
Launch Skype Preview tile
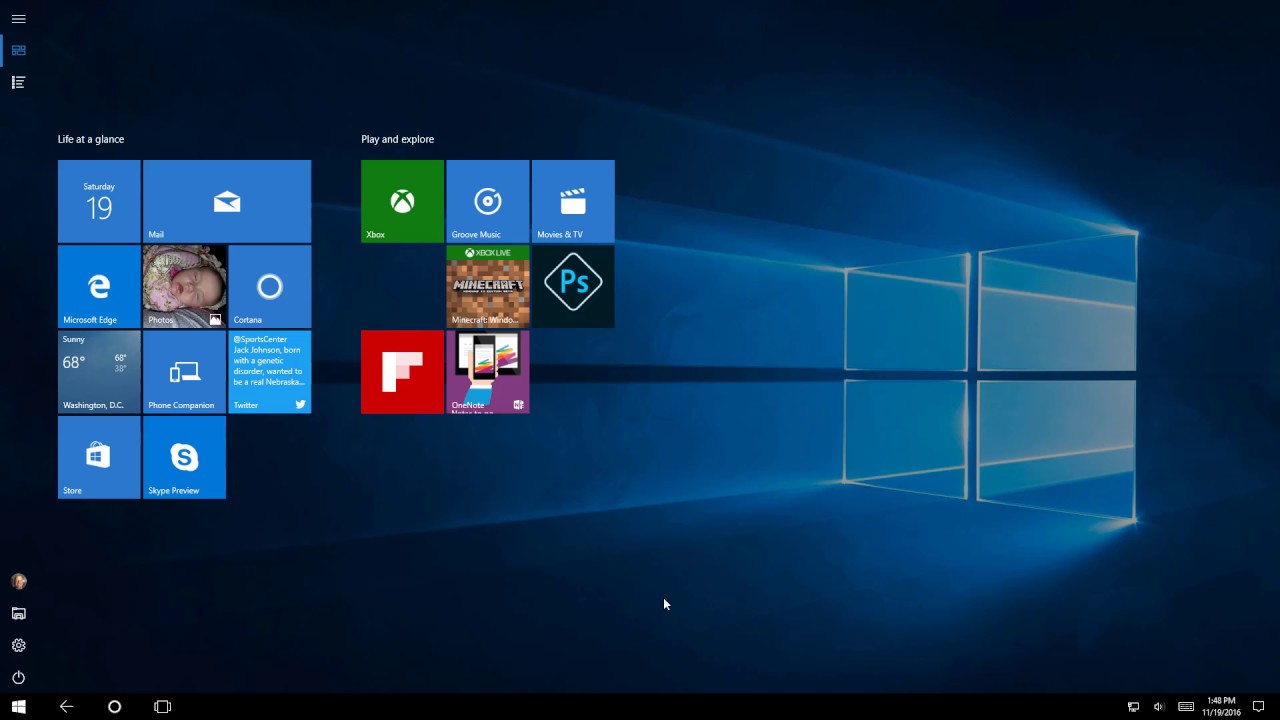click(x=184, y=457)
